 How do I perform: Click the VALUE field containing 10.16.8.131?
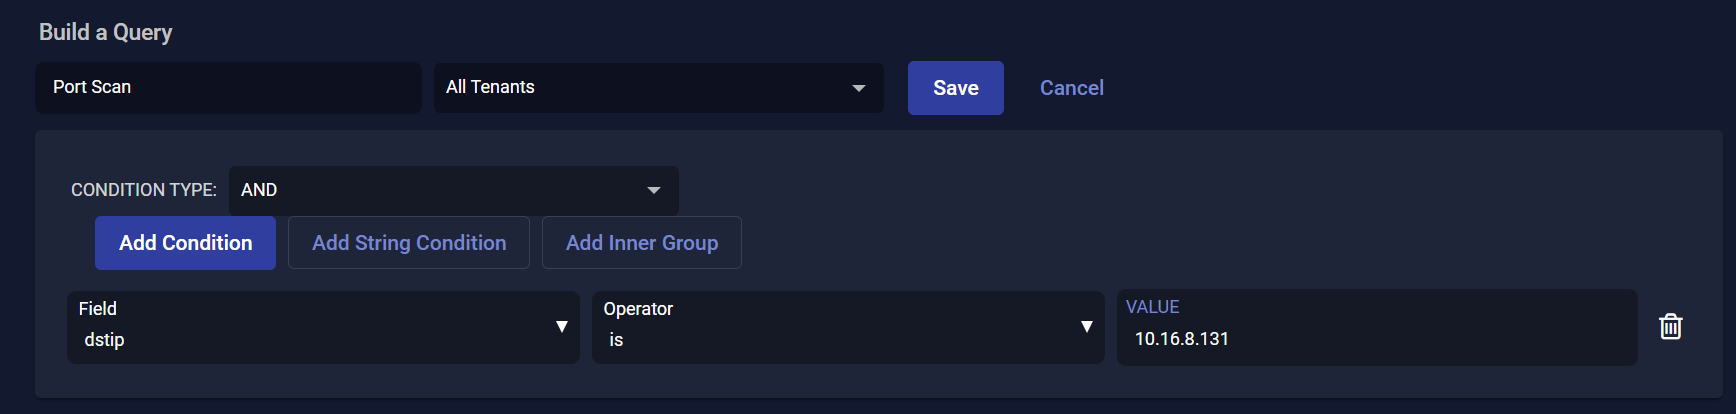tap(1376, 339)
